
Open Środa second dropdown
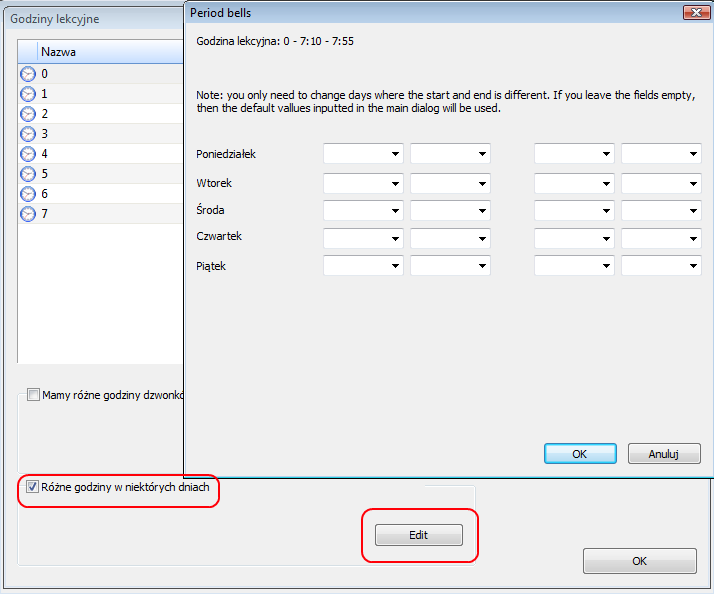tap(450, 210)
